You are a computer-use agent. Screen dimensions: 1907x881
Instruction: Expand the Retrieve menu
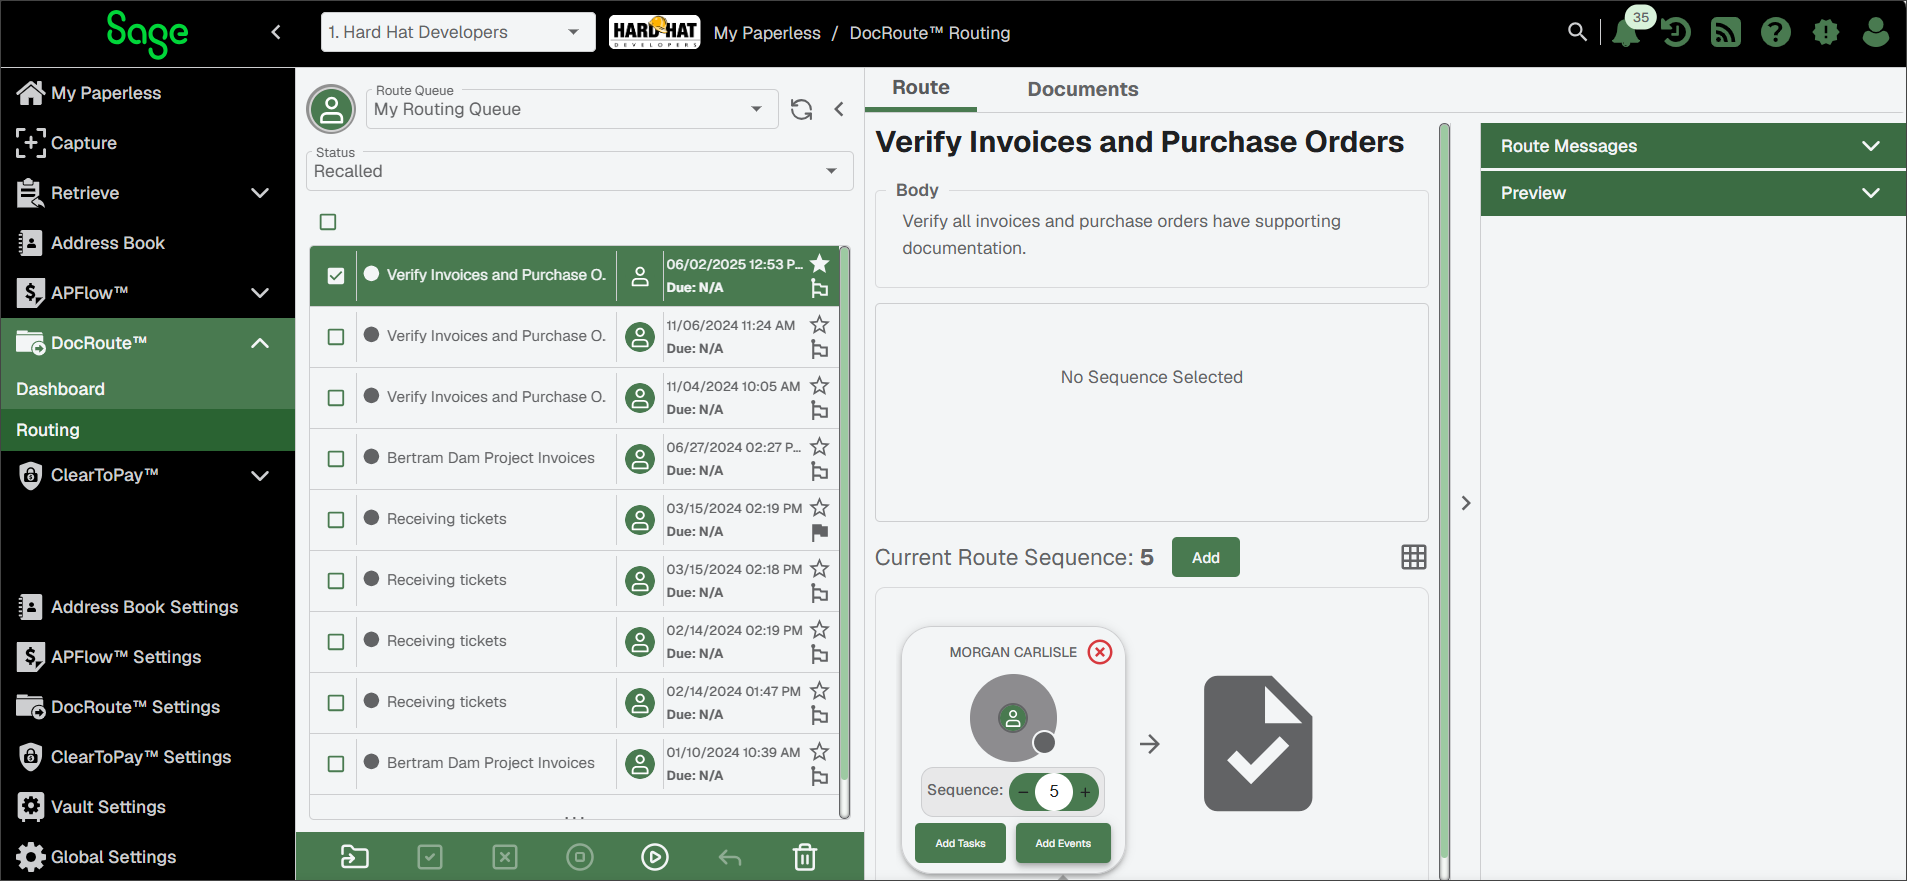(x=260, y=193)
